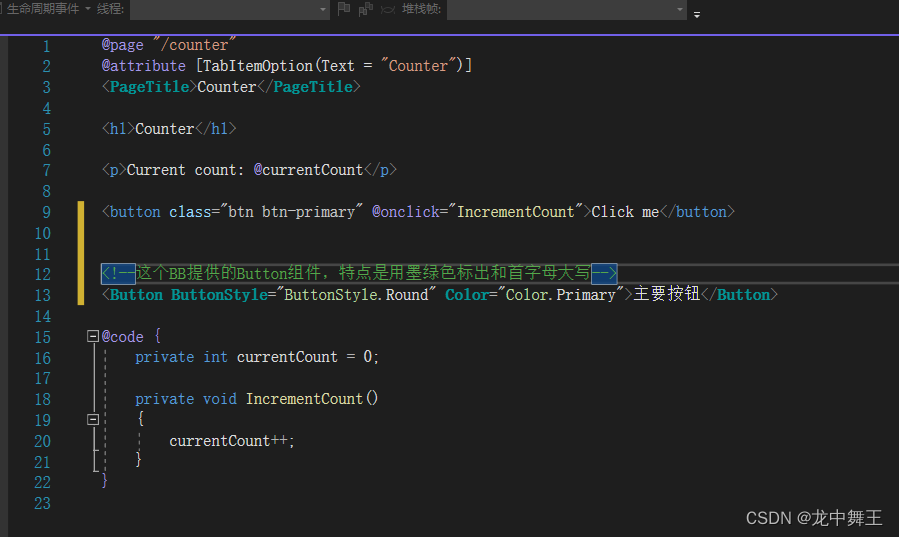
Task: Click the void keyword on line 18
Action: tap(220, 398)
